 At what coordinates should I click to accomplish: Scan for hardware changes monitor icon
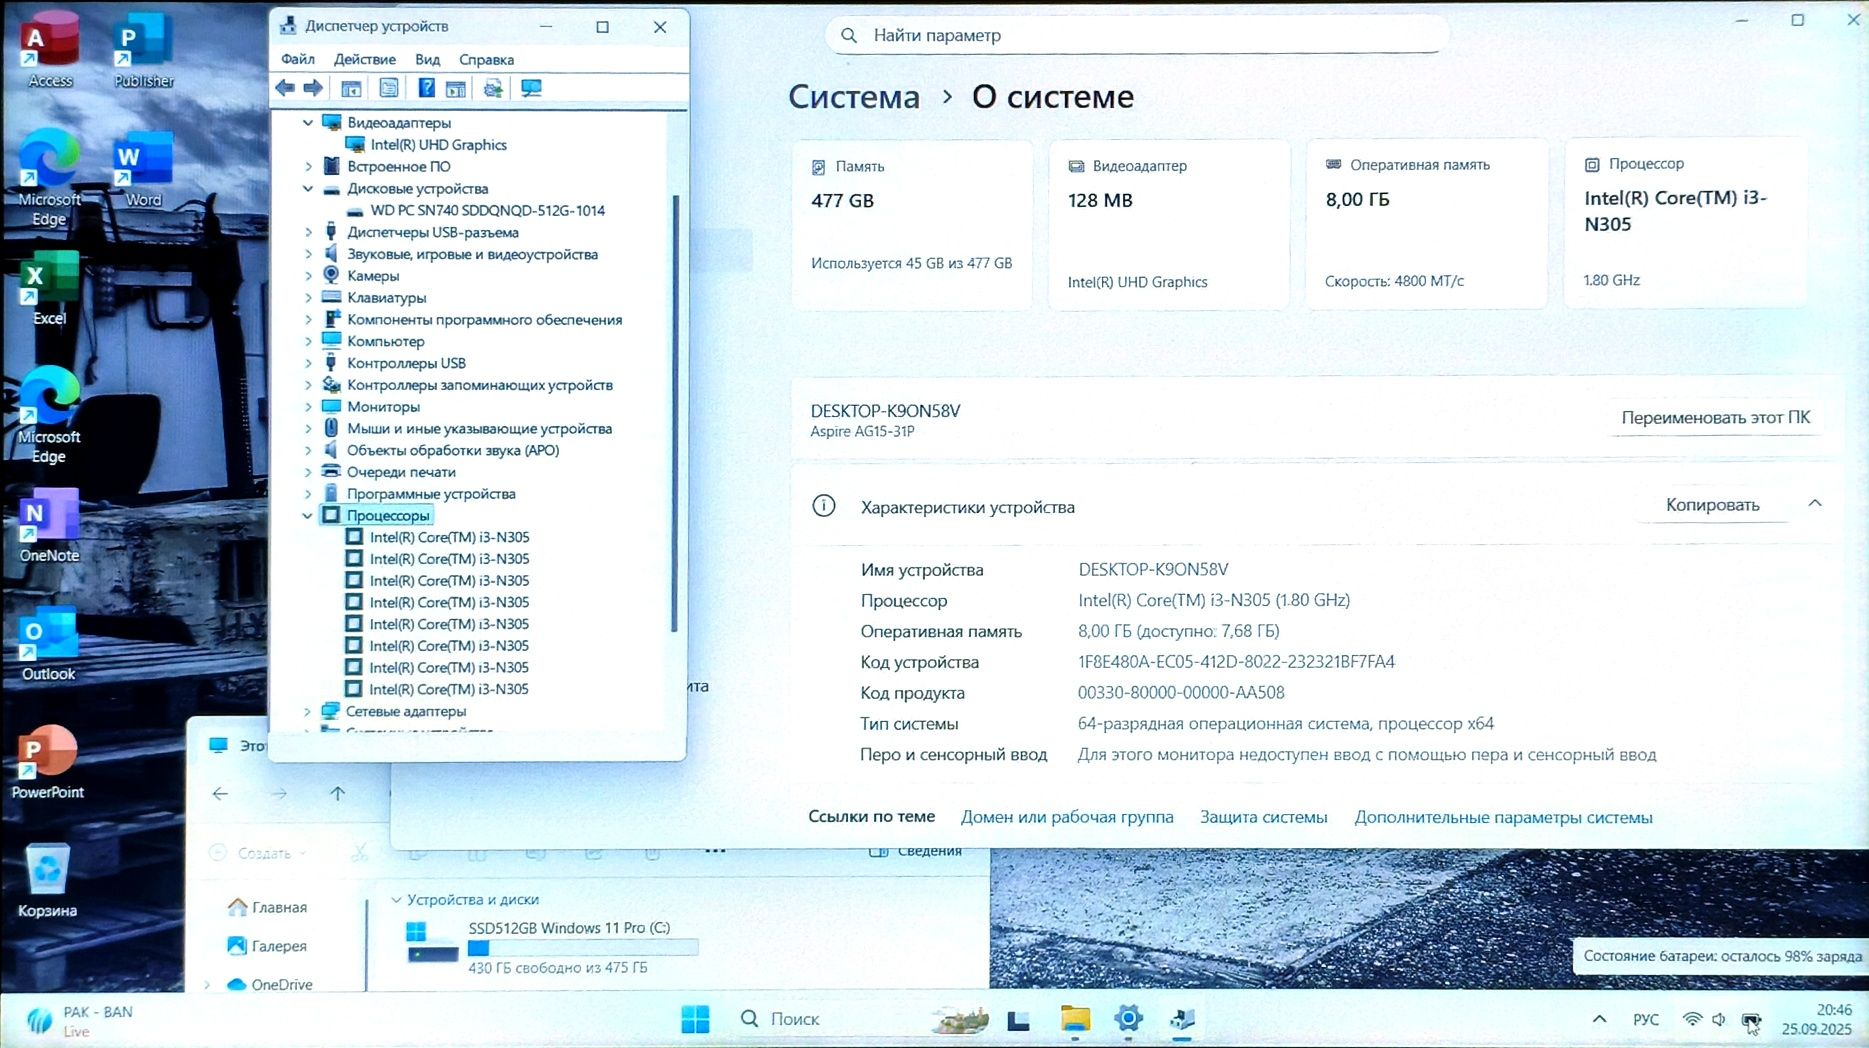tap(531, 88)
